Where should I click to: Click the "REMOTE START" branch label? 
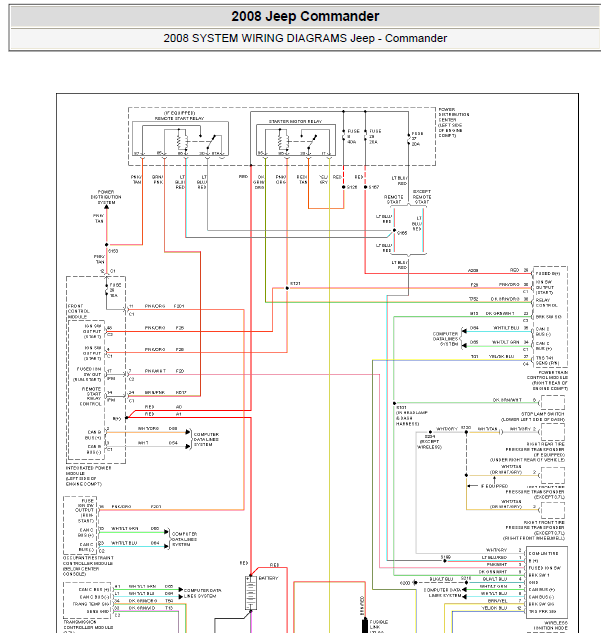click(x=394, y=199)
